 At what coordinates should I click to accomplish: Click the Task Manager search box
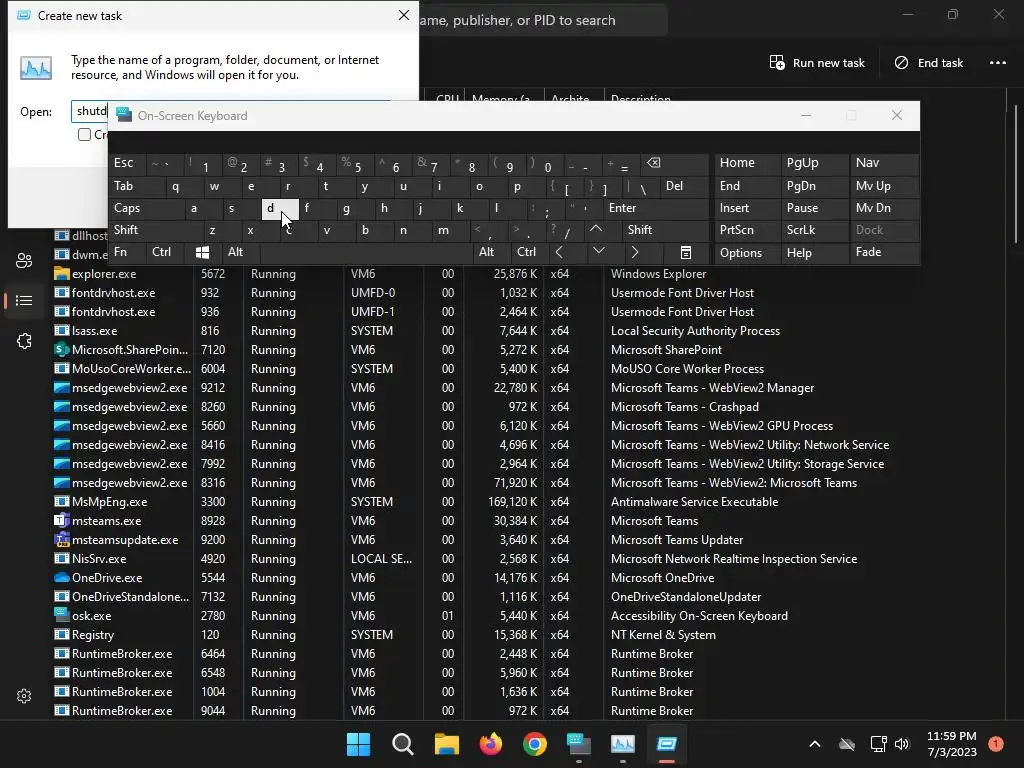(542, 20)
